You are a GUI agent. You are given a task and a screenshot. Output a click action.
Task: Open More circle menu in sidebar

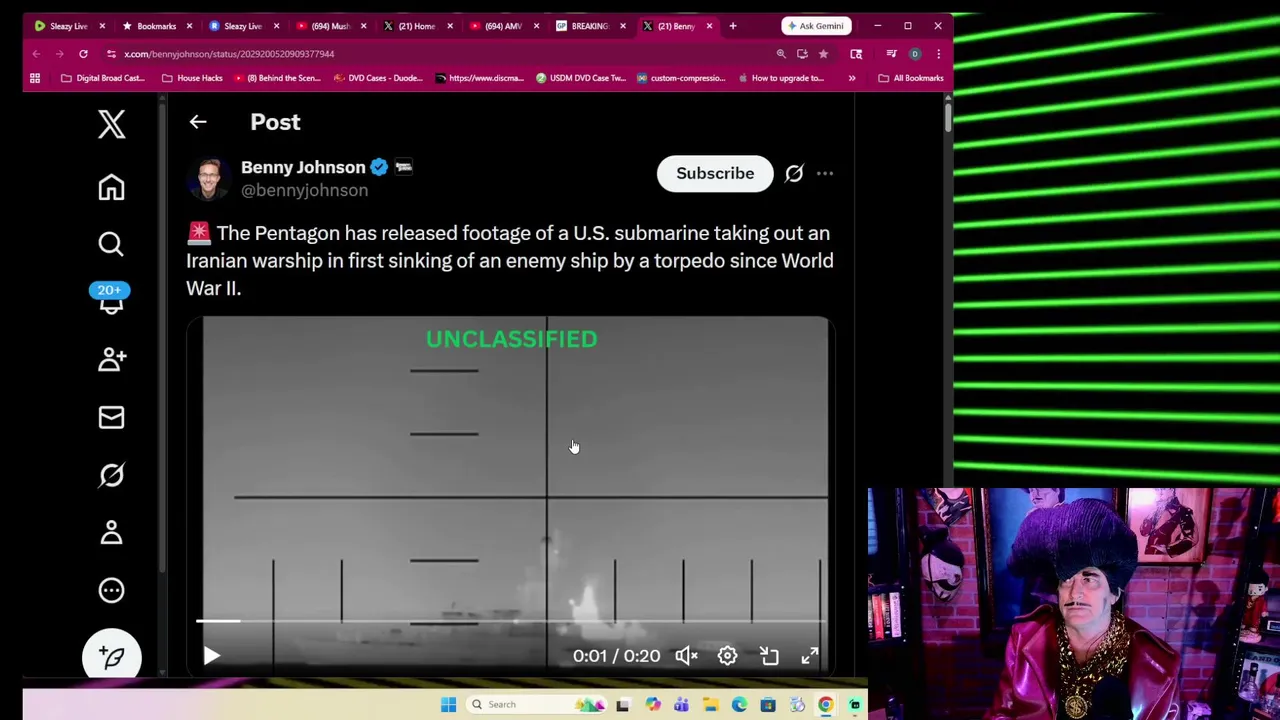tap(111, 590)
